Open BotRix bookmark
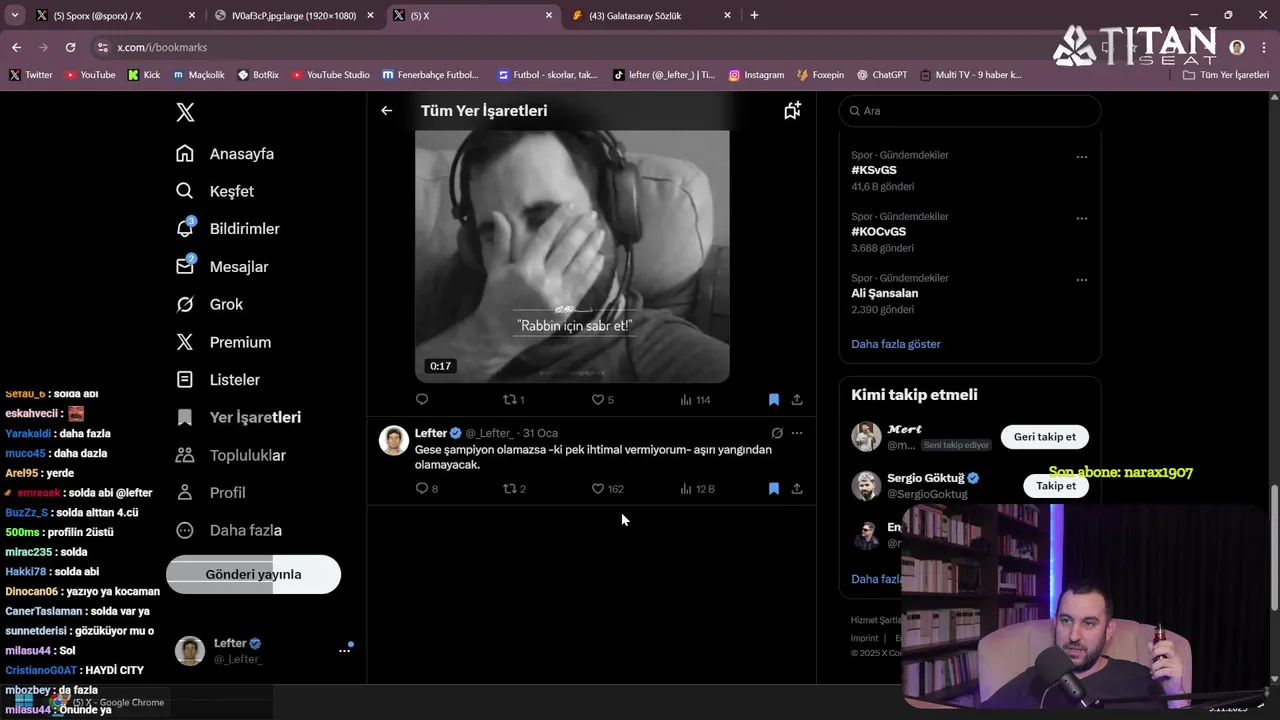 pos(258,75)
